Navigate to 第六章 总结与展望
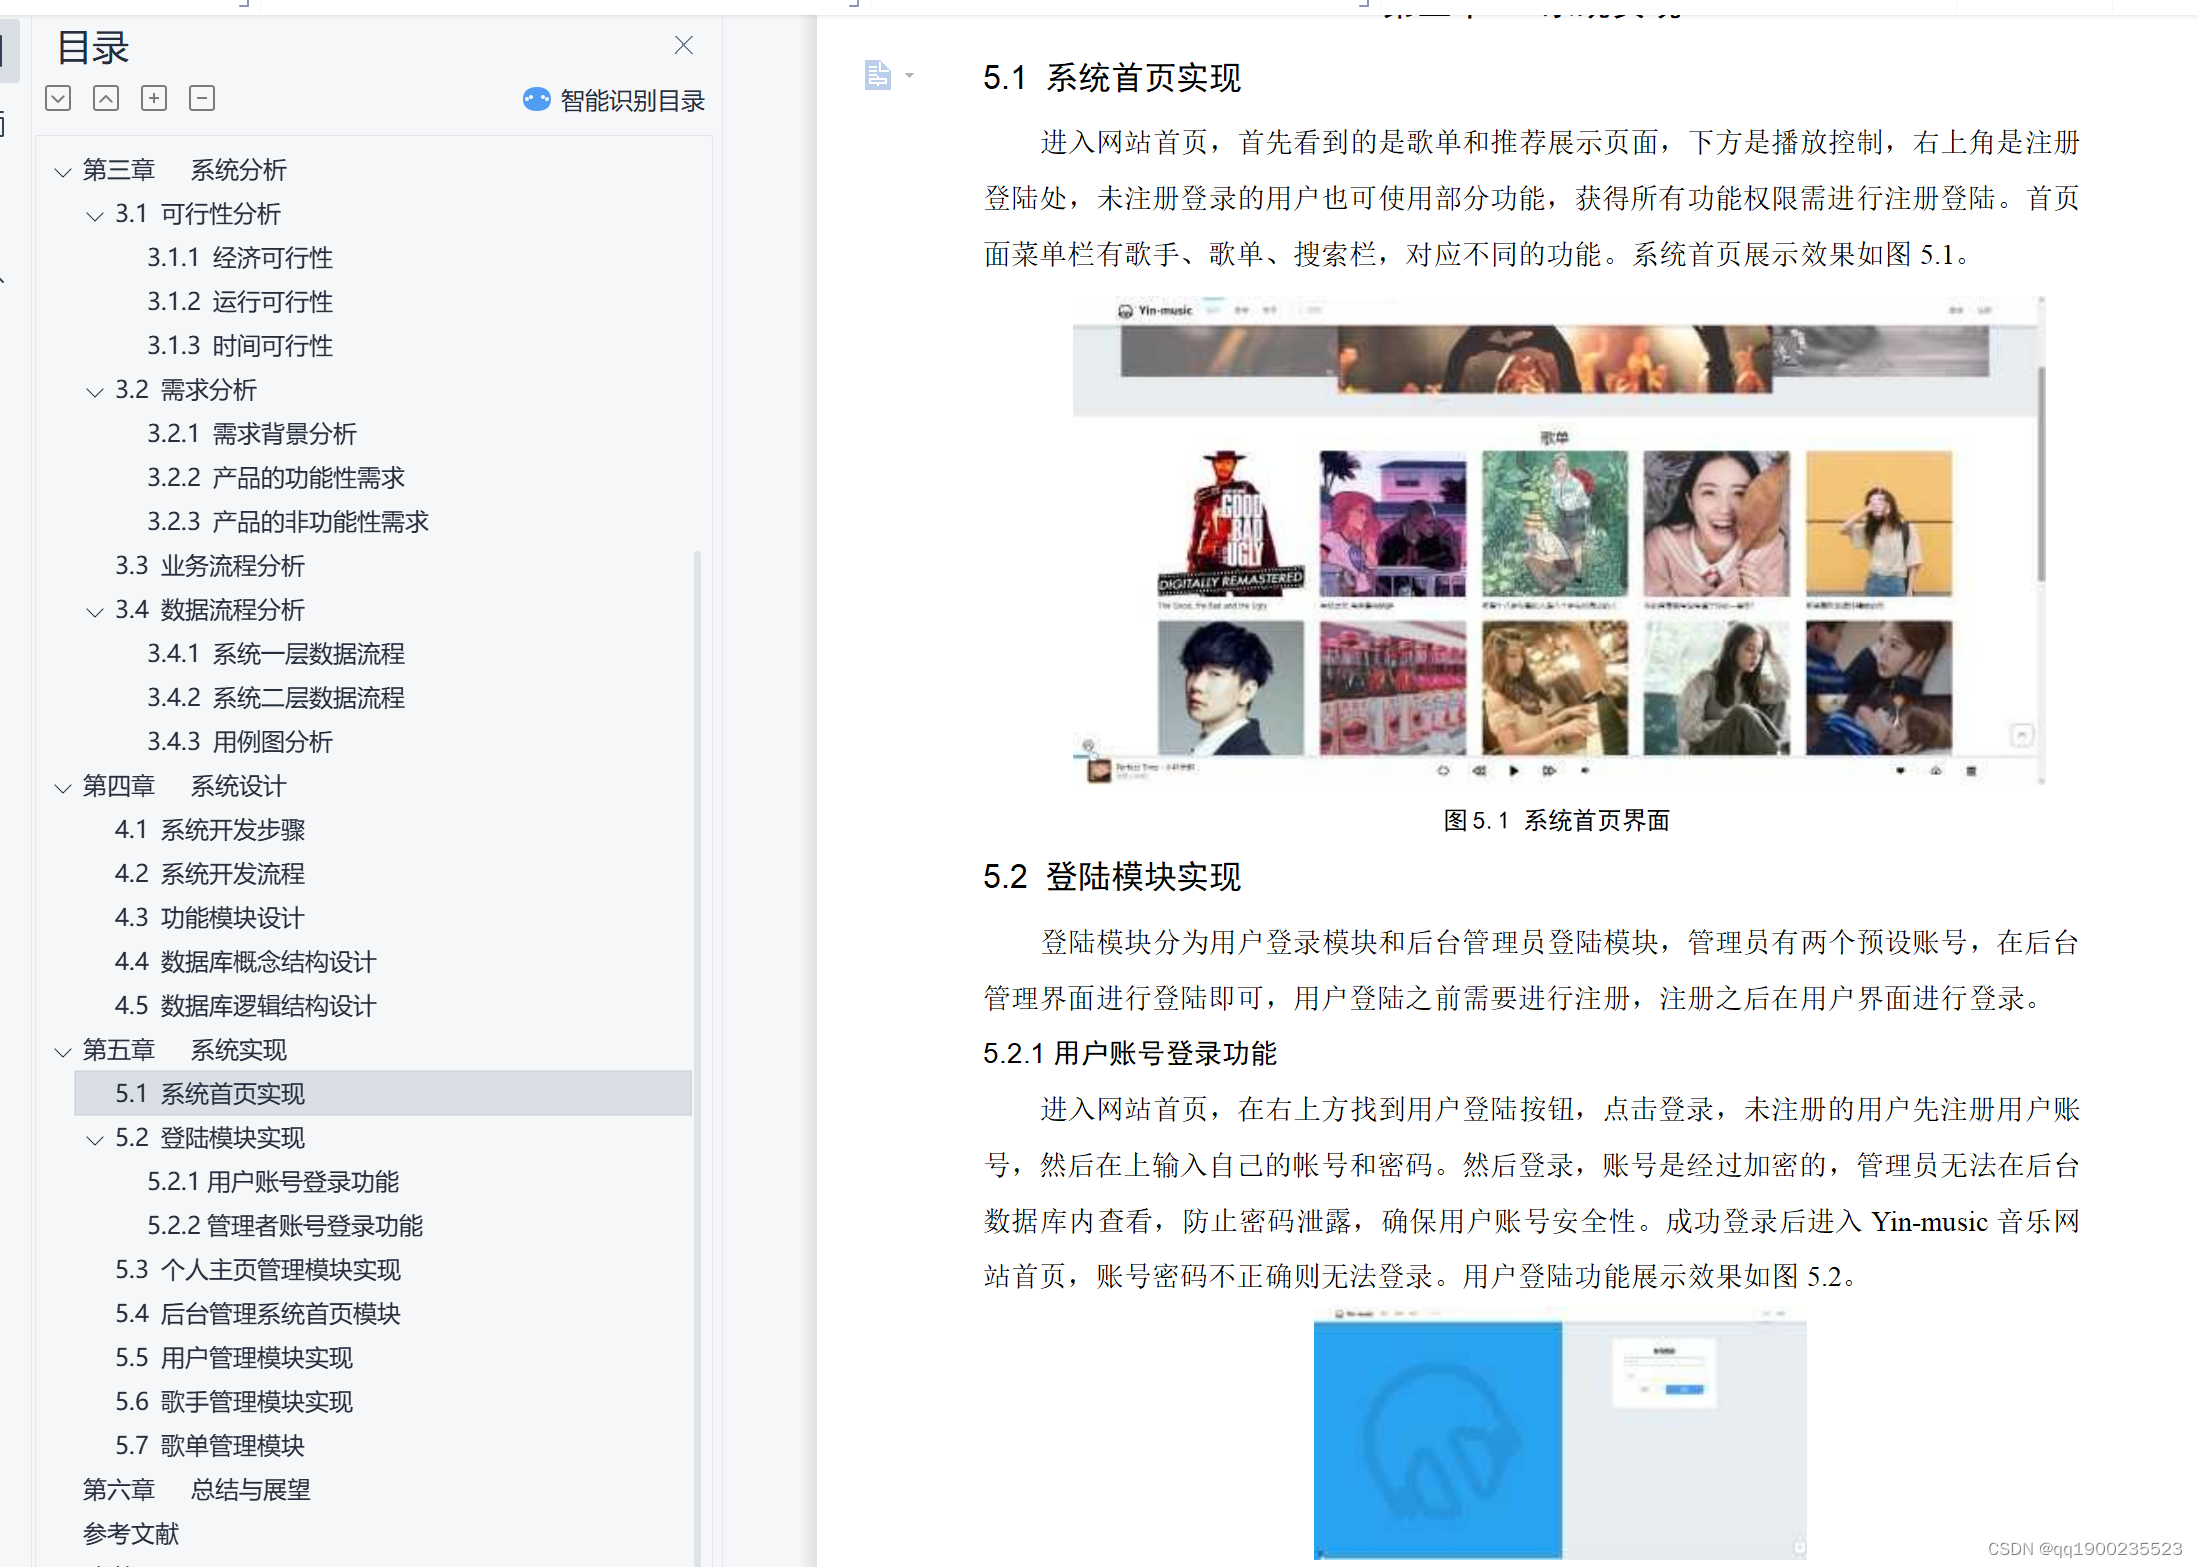2198x1567 pixels. [x=196, y=1490]
